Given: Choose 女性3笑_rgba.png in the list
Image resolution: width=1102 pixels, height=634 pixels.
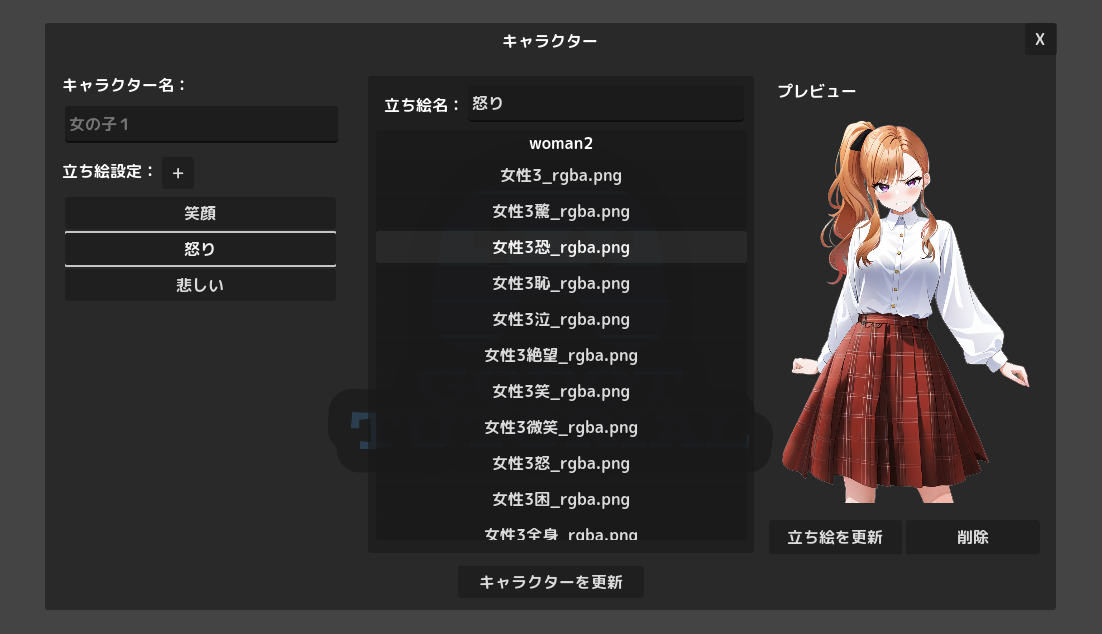Looking at the screenshot, I should [560, 392].
